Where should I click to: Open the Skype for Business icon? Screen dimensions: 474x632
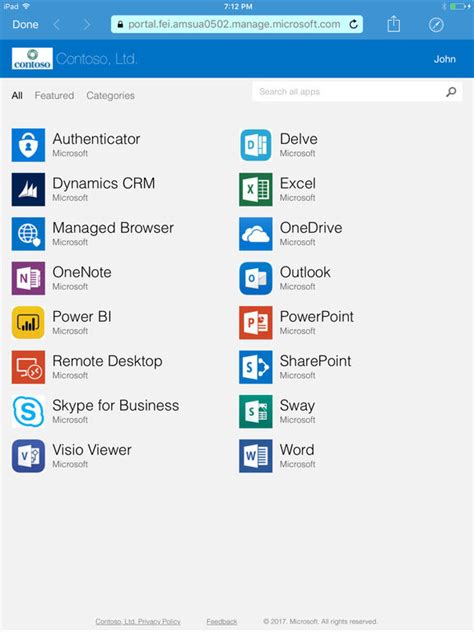(28, 411)
